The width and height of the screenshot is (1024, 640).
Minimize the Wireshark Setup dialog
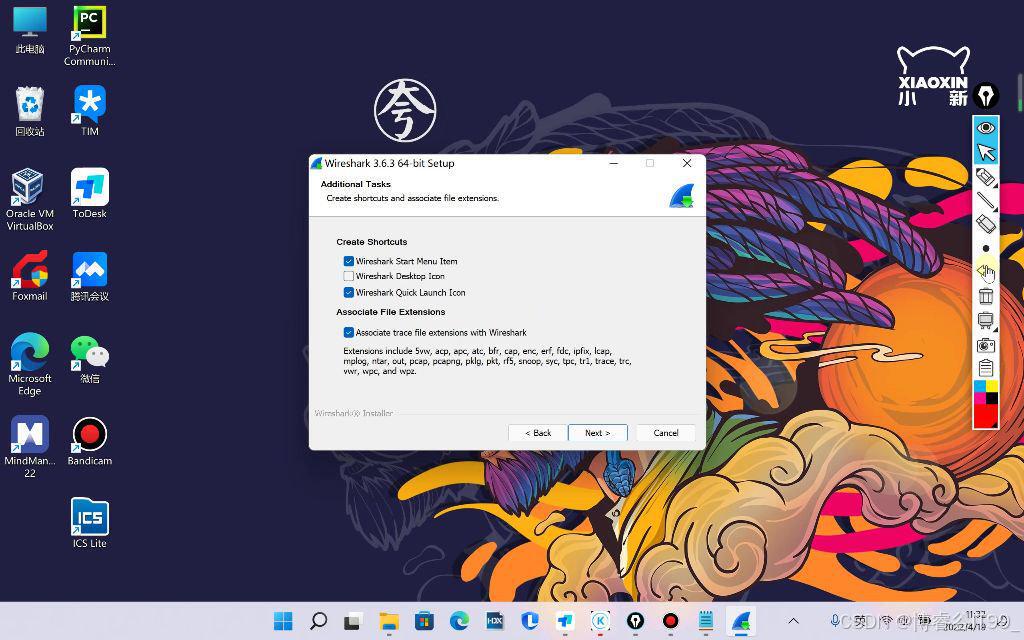pos(614,163)
